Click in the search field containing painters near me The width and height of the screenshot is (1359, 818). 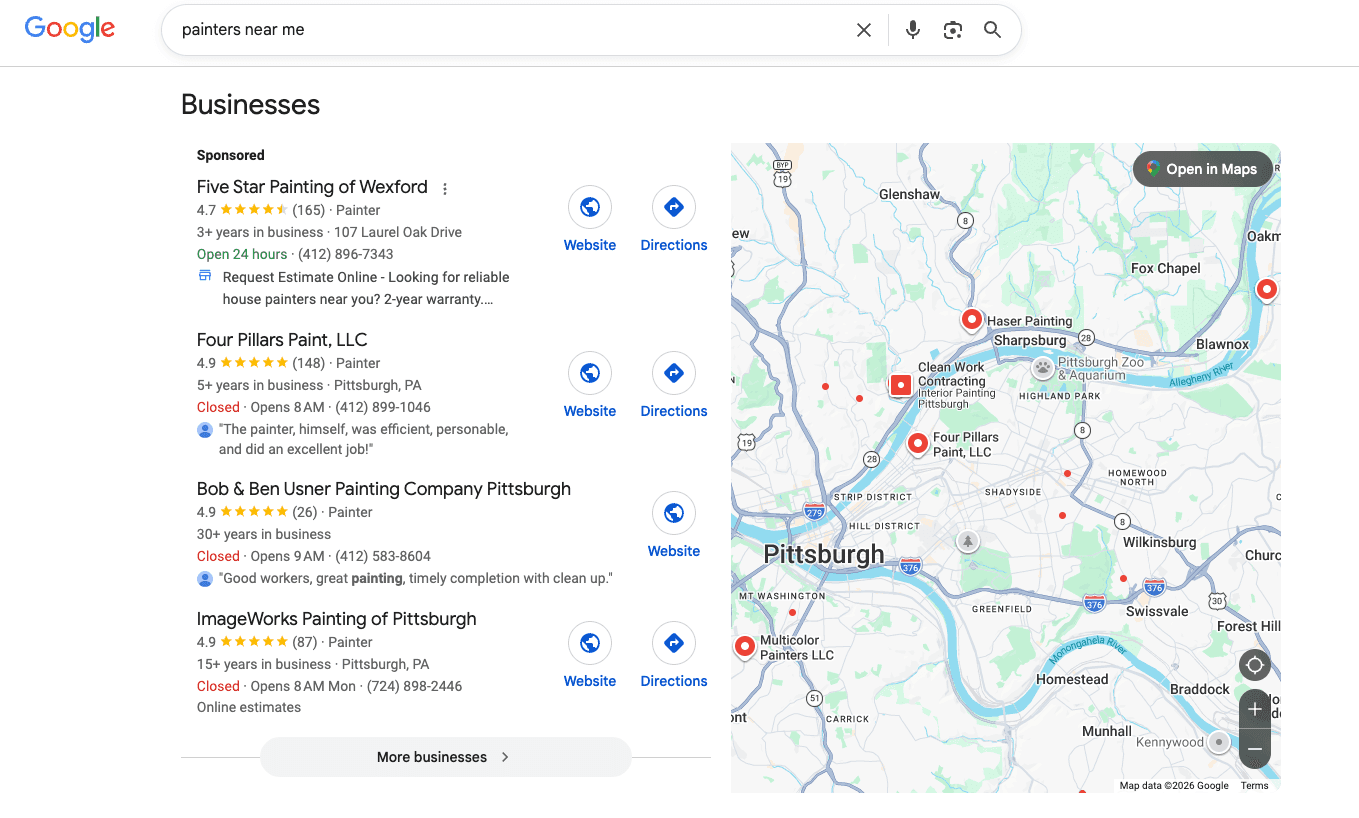pos(510,30)
